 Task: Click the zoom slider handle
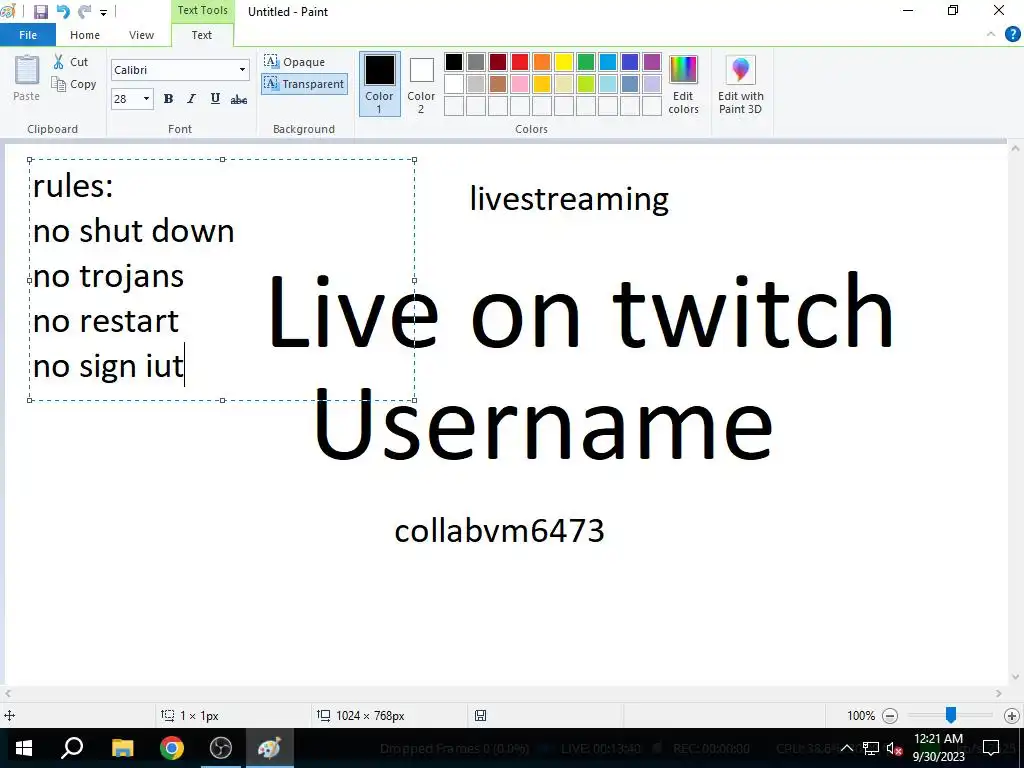pos(951,715)
